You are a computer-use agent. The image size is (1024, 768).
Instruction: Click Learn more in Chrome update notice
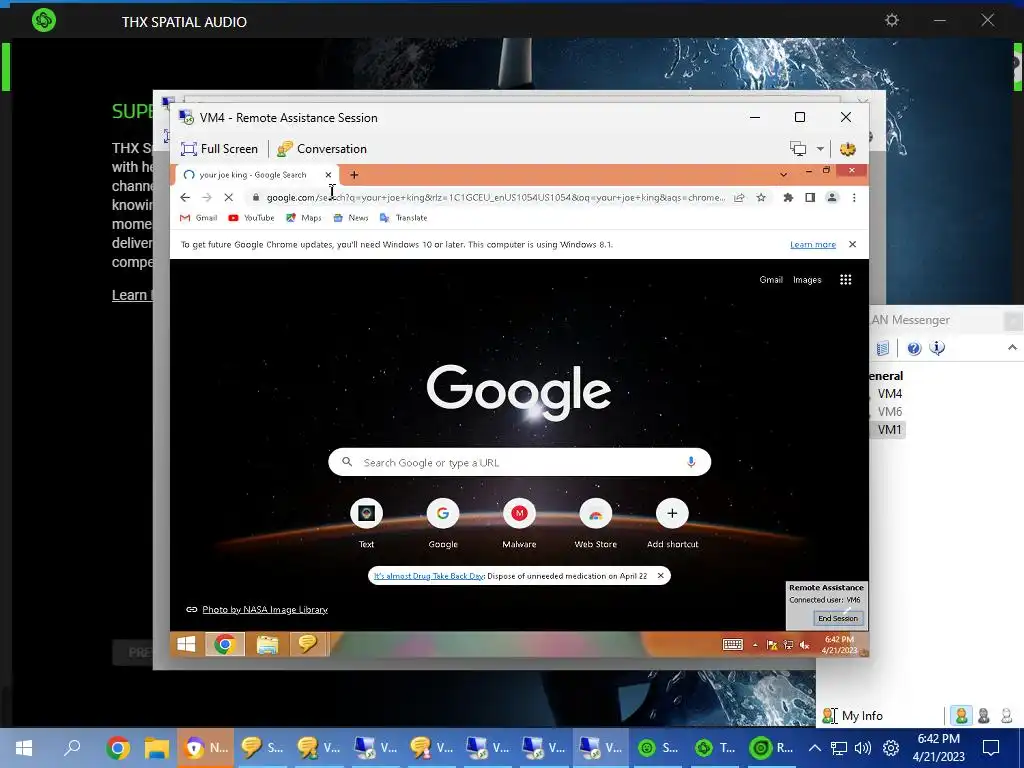click(x=812, y=244)
